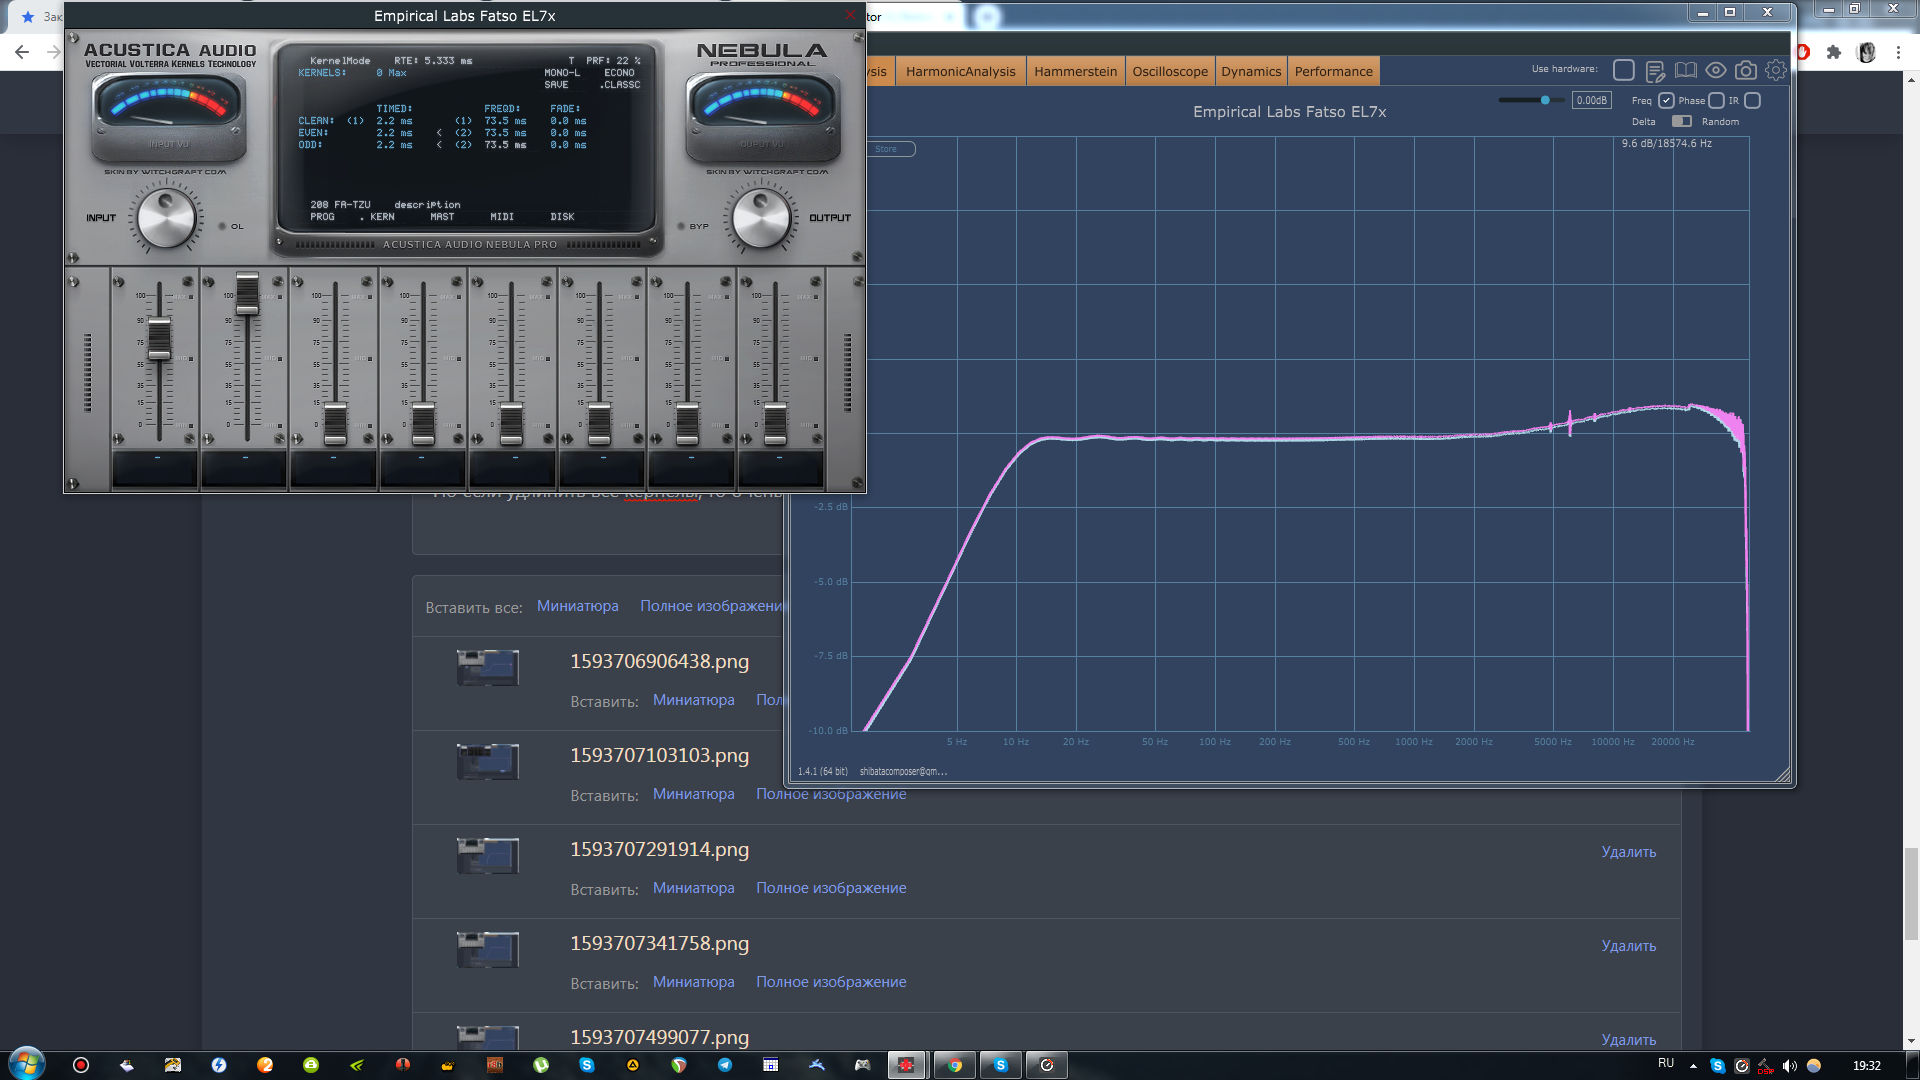Adjust the gain slider near 0.00dB
This screenshot has width=1920, height=1080.
point(1545,100)
